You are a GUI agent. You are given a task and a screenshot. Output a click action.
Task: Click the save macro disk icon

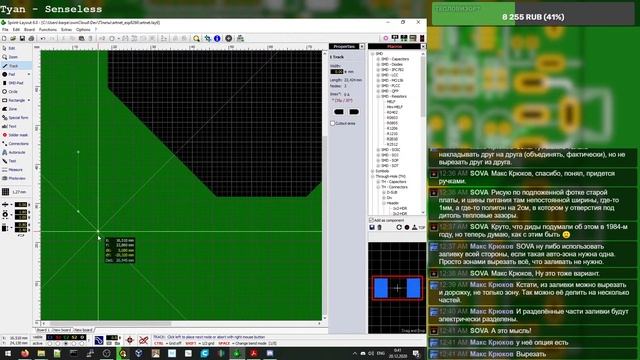click(372, 227)
